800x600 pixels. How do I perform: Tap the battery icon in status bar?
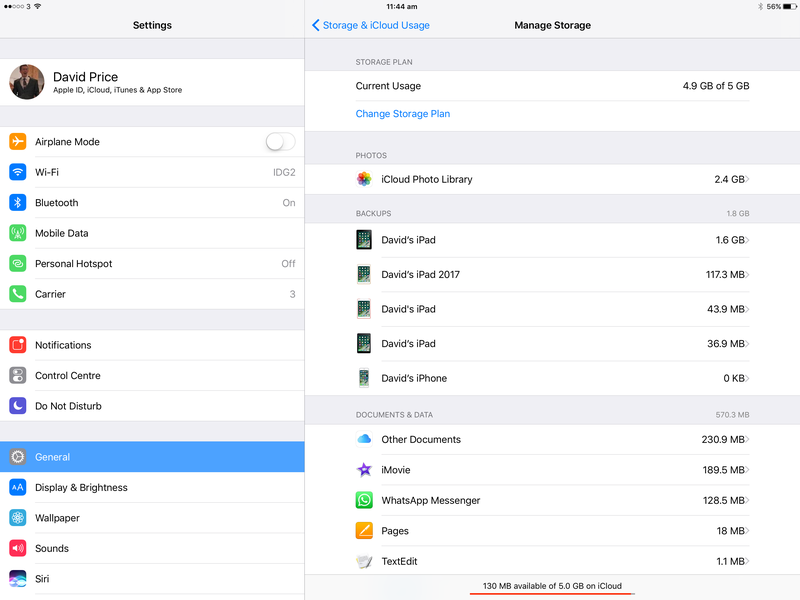789,7
